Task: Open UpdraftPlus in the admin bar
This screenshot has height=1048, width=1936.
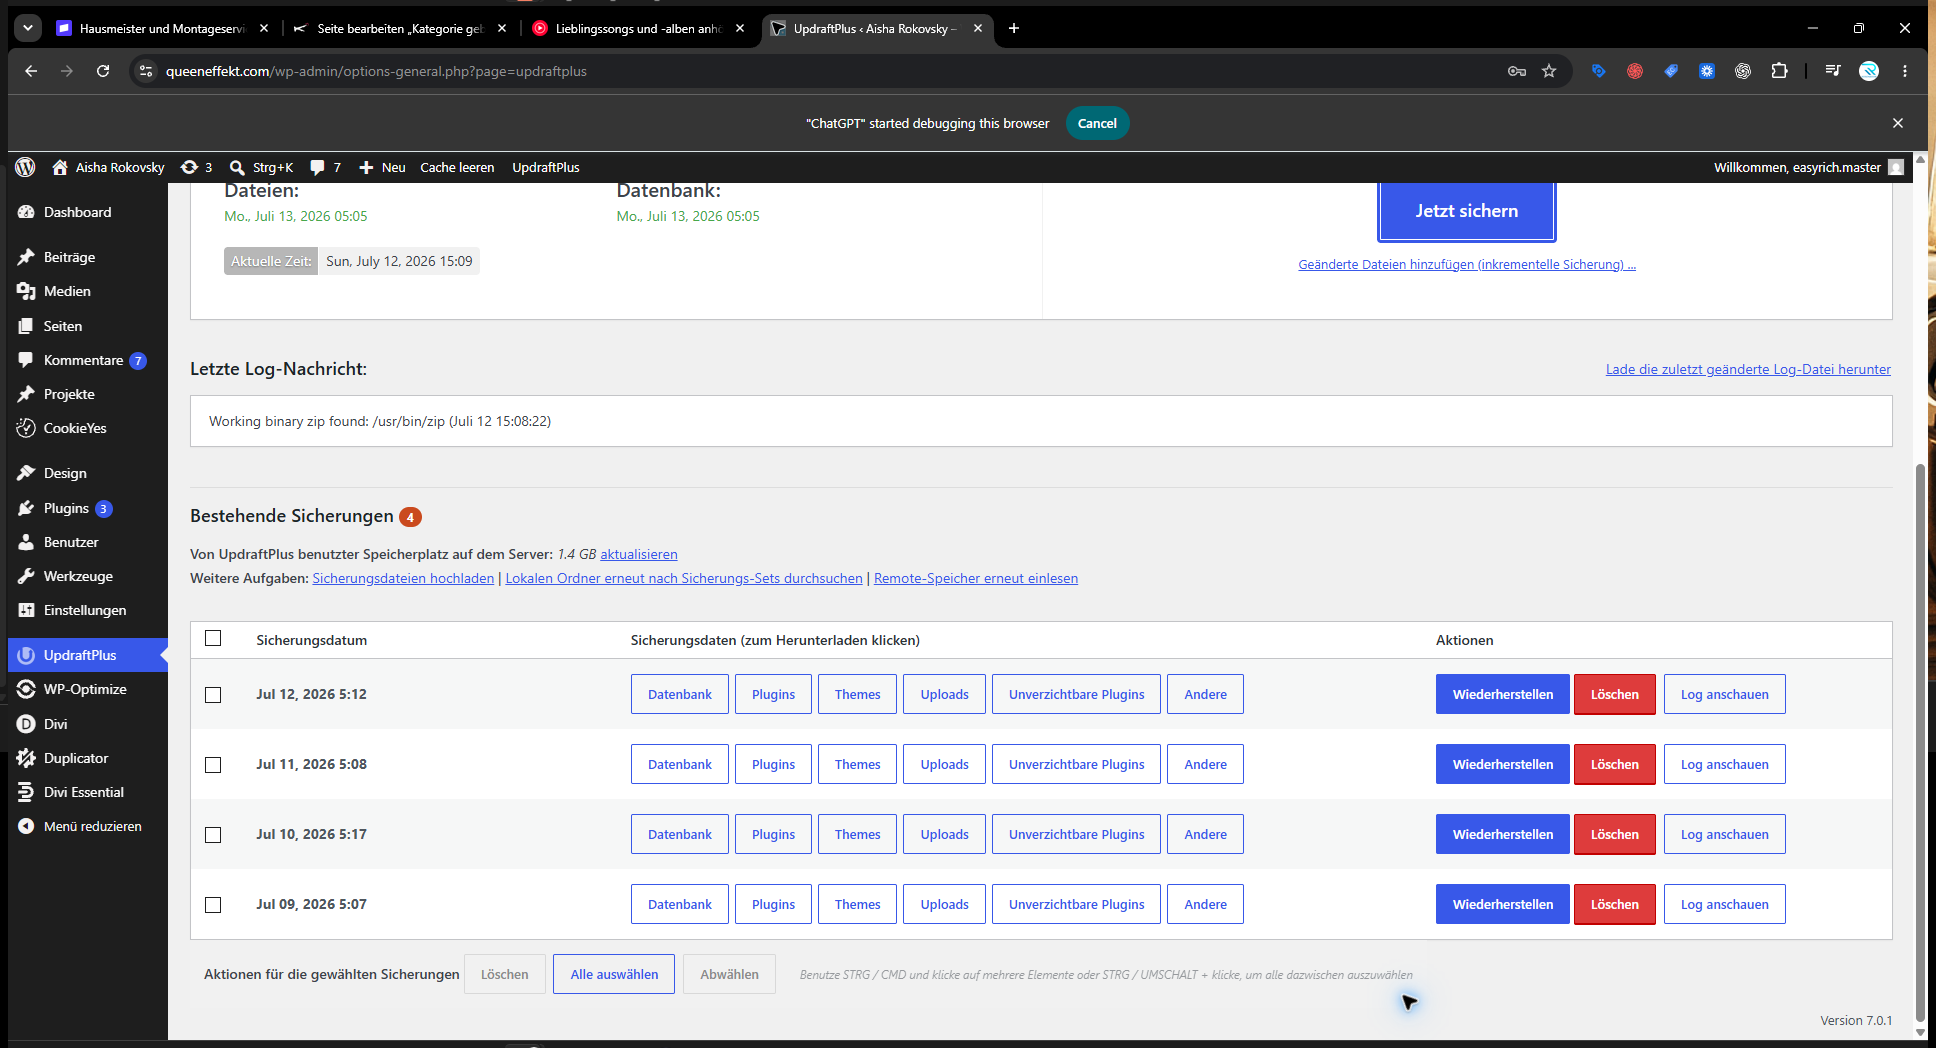Action: (x=546, y=167)
